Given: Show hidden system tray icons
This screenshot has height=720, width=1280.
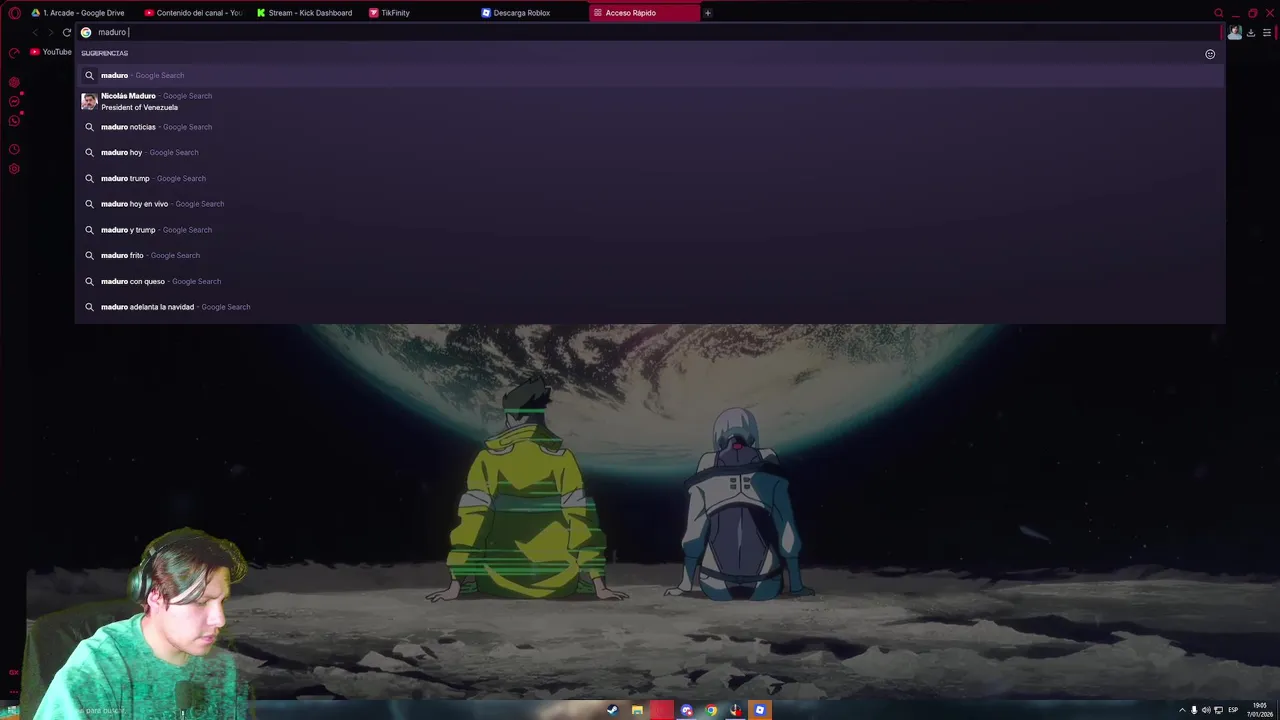Looking at the screenshot, I should click(1182, 710).
